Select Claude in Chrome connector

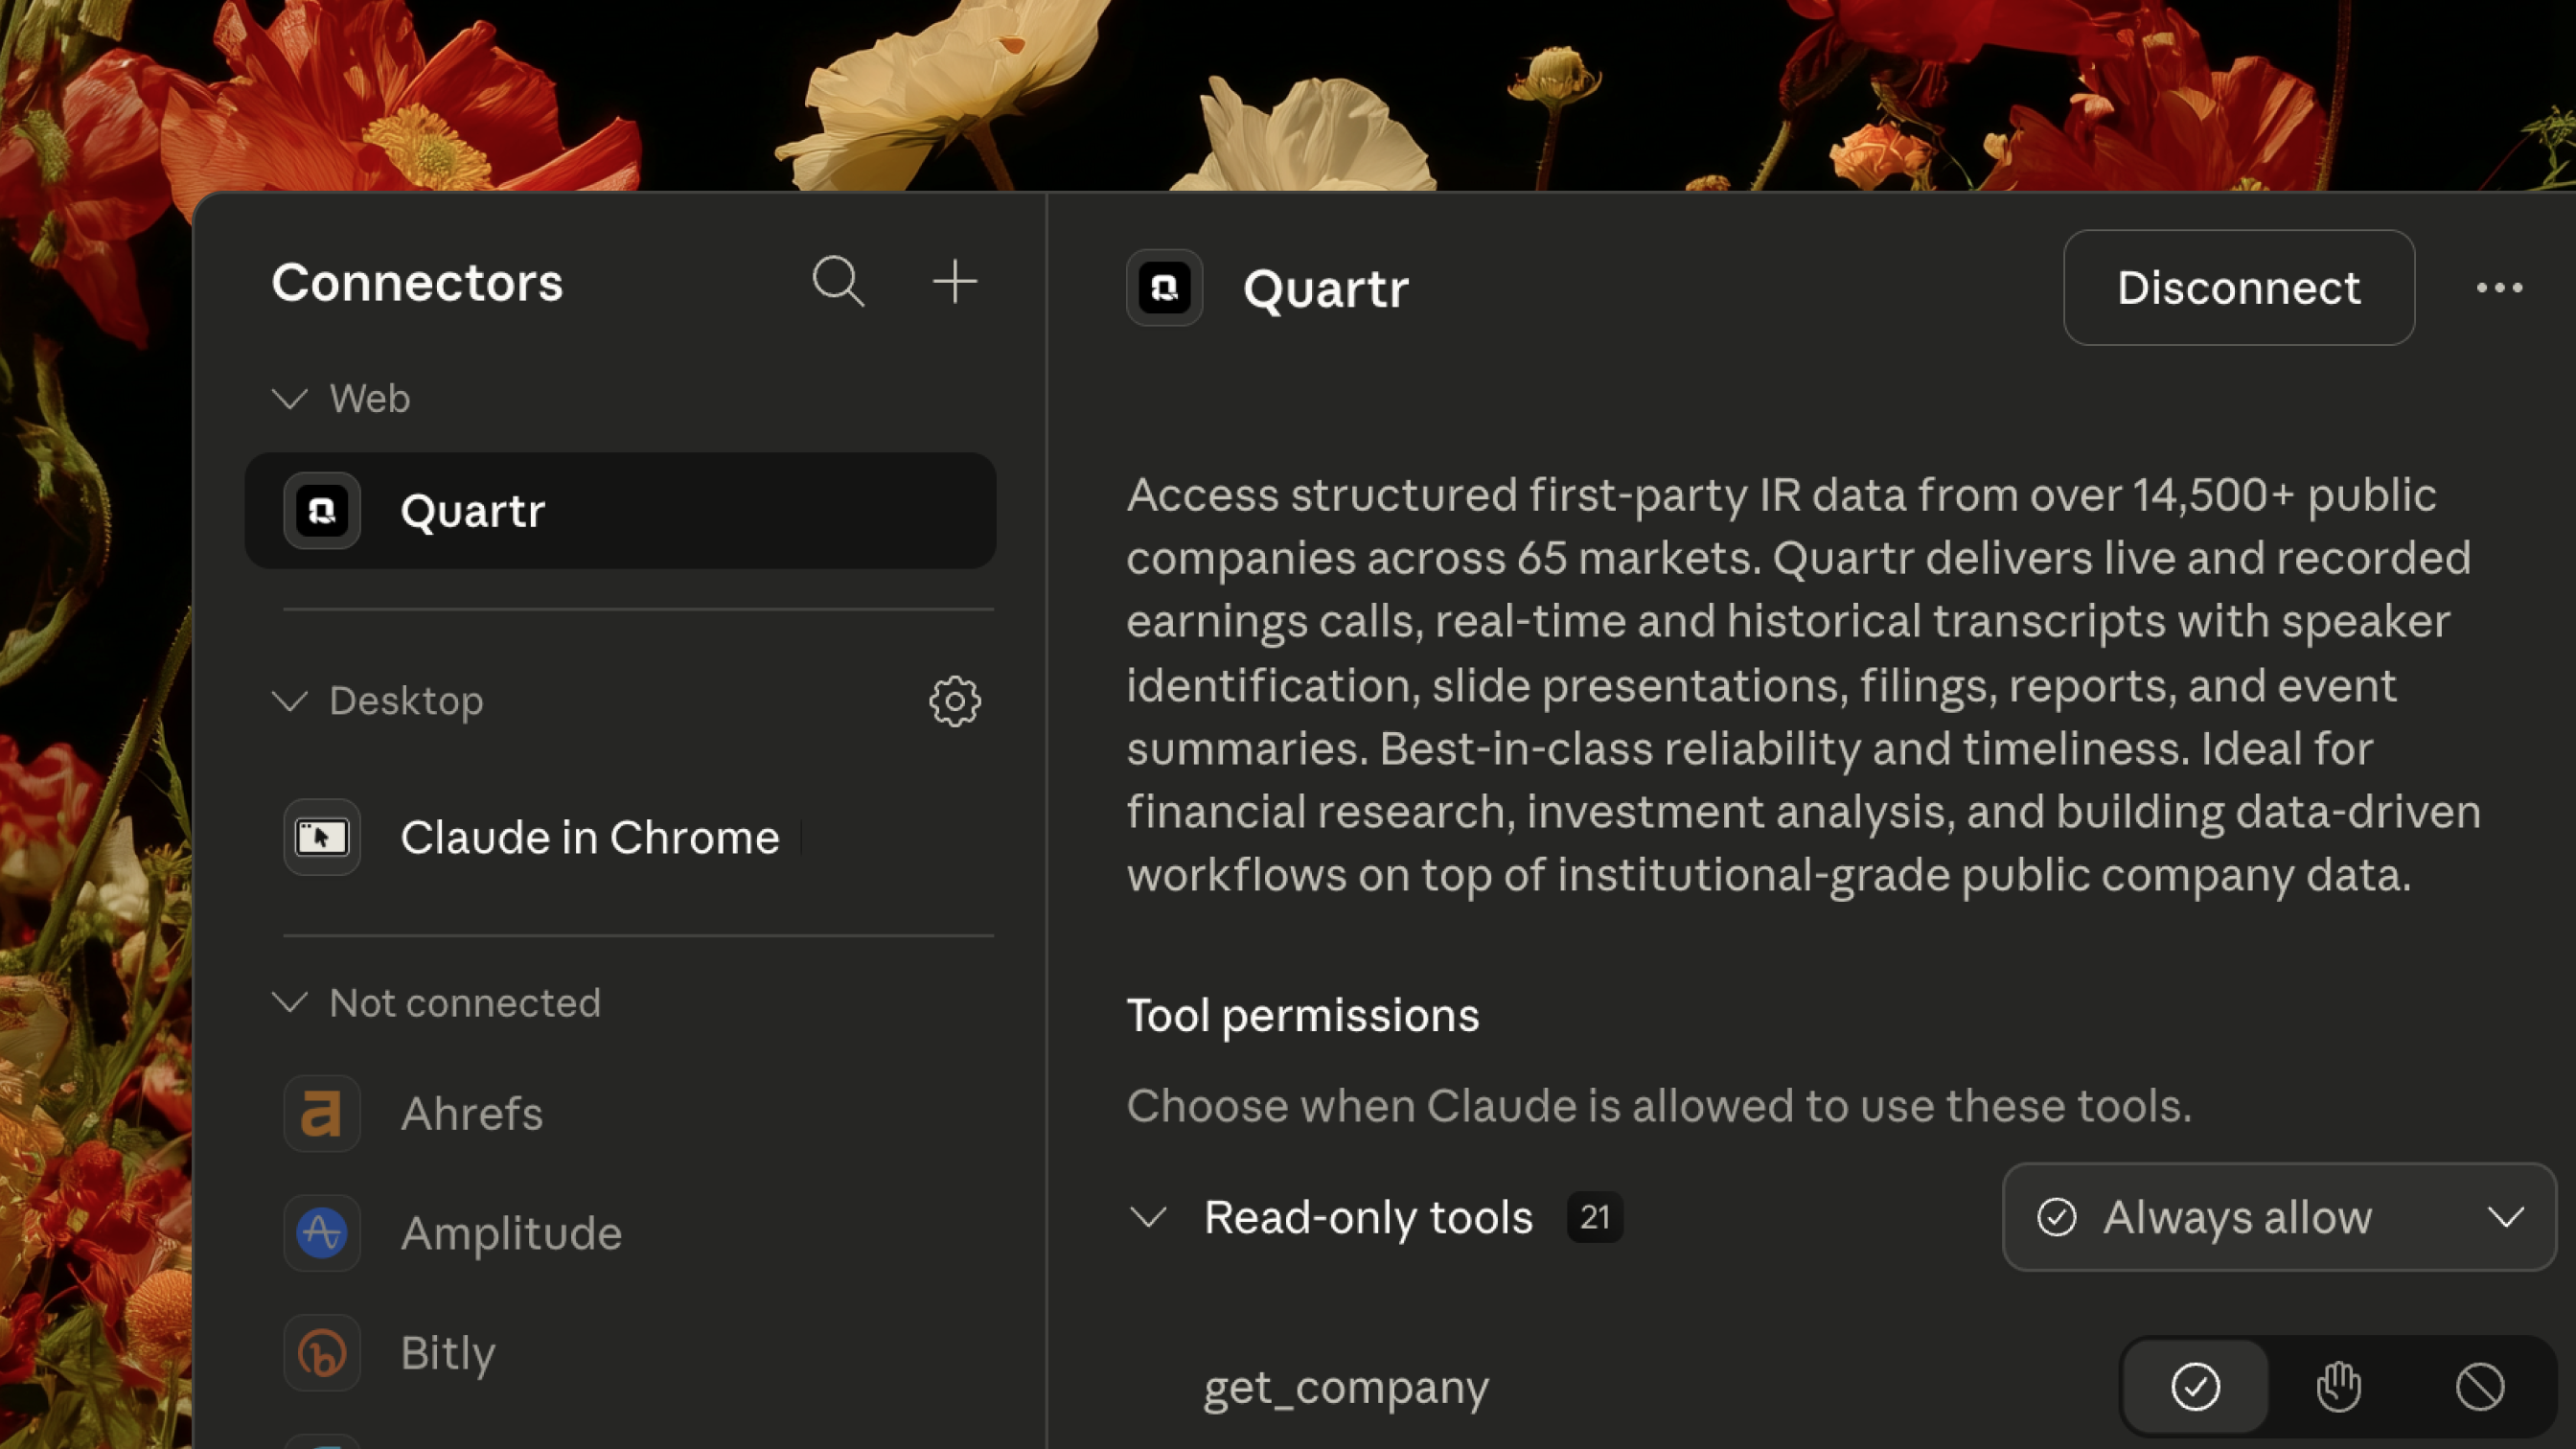click(x=588, y=838)
